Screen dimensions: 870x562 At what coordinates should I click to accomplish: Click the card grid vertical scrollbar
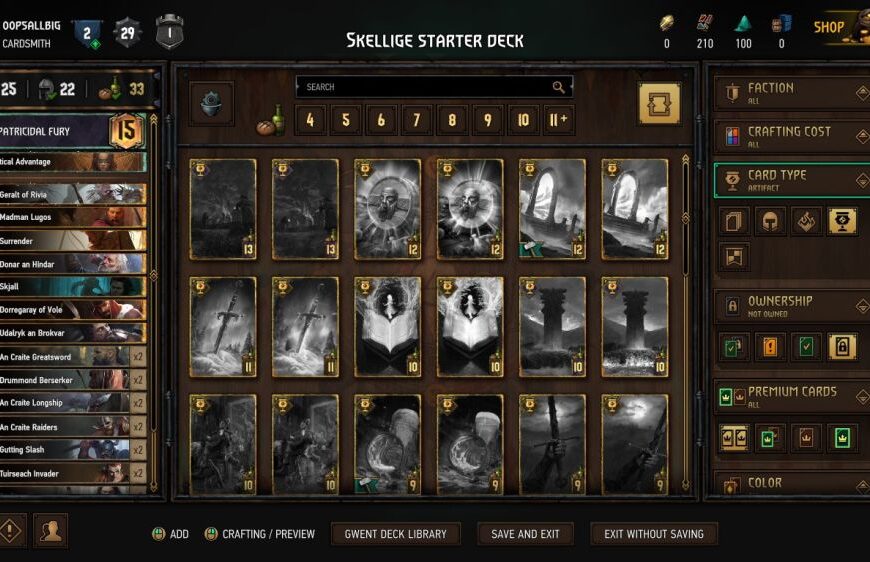click(x=686, y=322)
